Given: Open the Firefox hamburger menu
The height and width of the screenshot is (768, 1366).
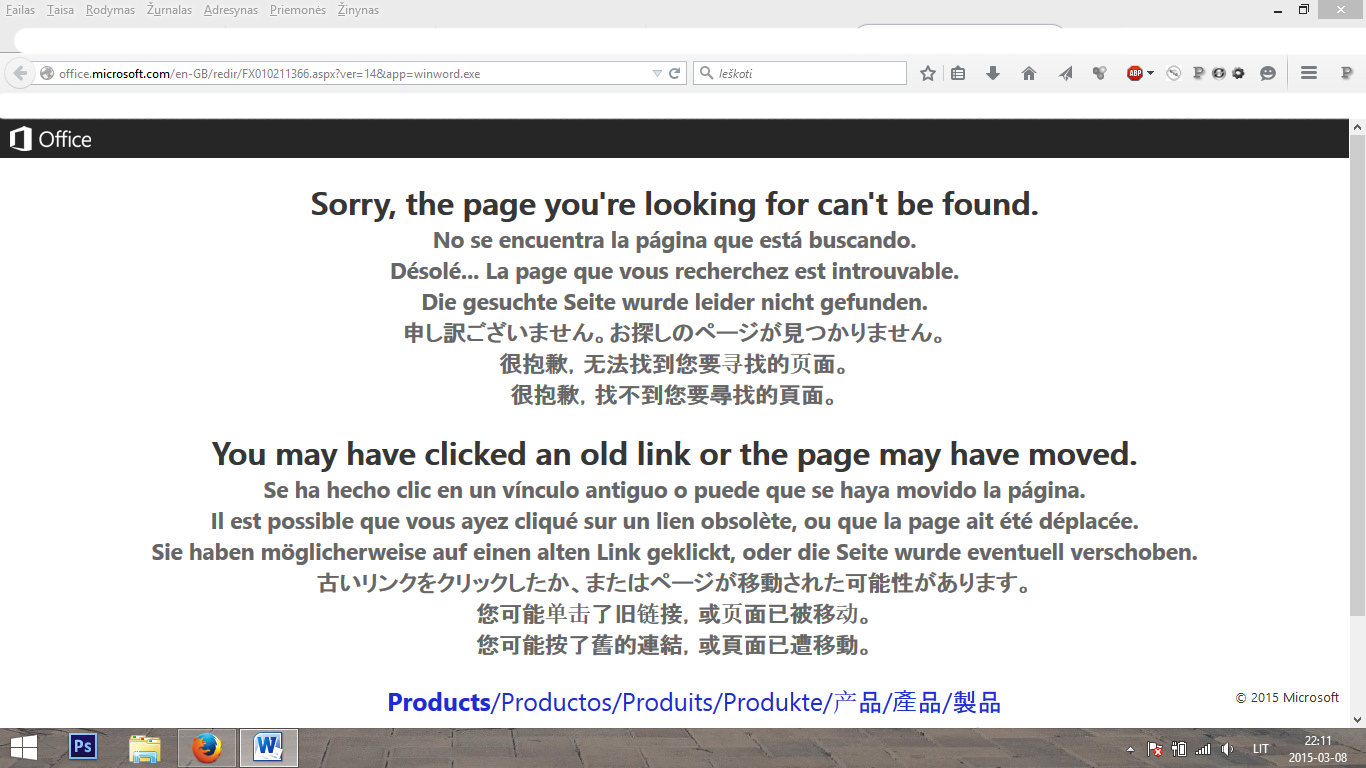Looking at the screenshot, I should coord(1308,73).
